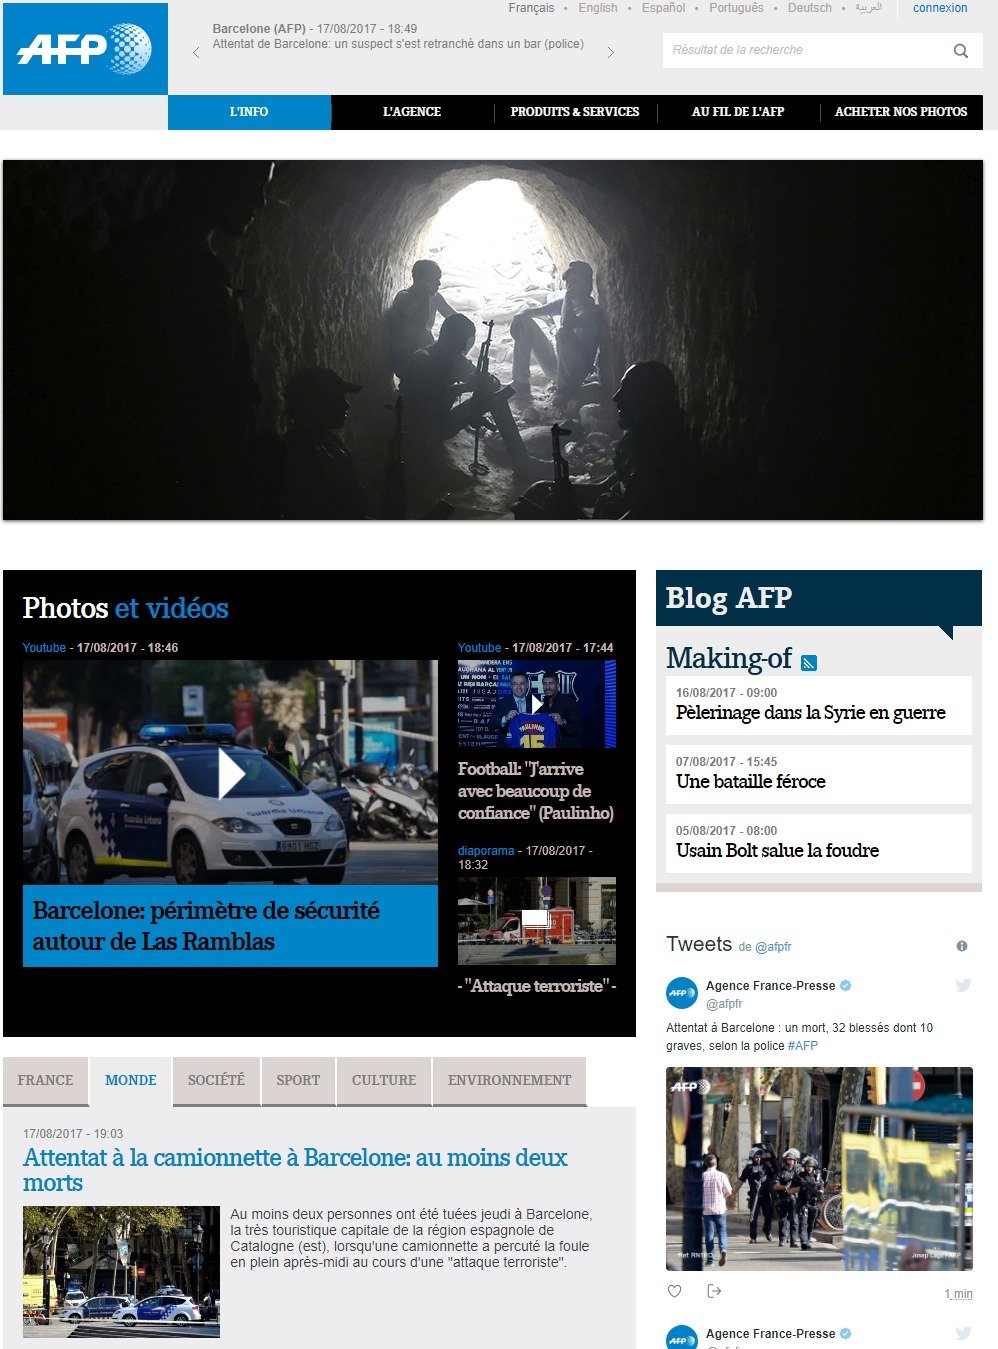This screenshot has width=998, height=1349.
Task: Open the tunnel fighters hero image
Action: (x=493, y=340)
